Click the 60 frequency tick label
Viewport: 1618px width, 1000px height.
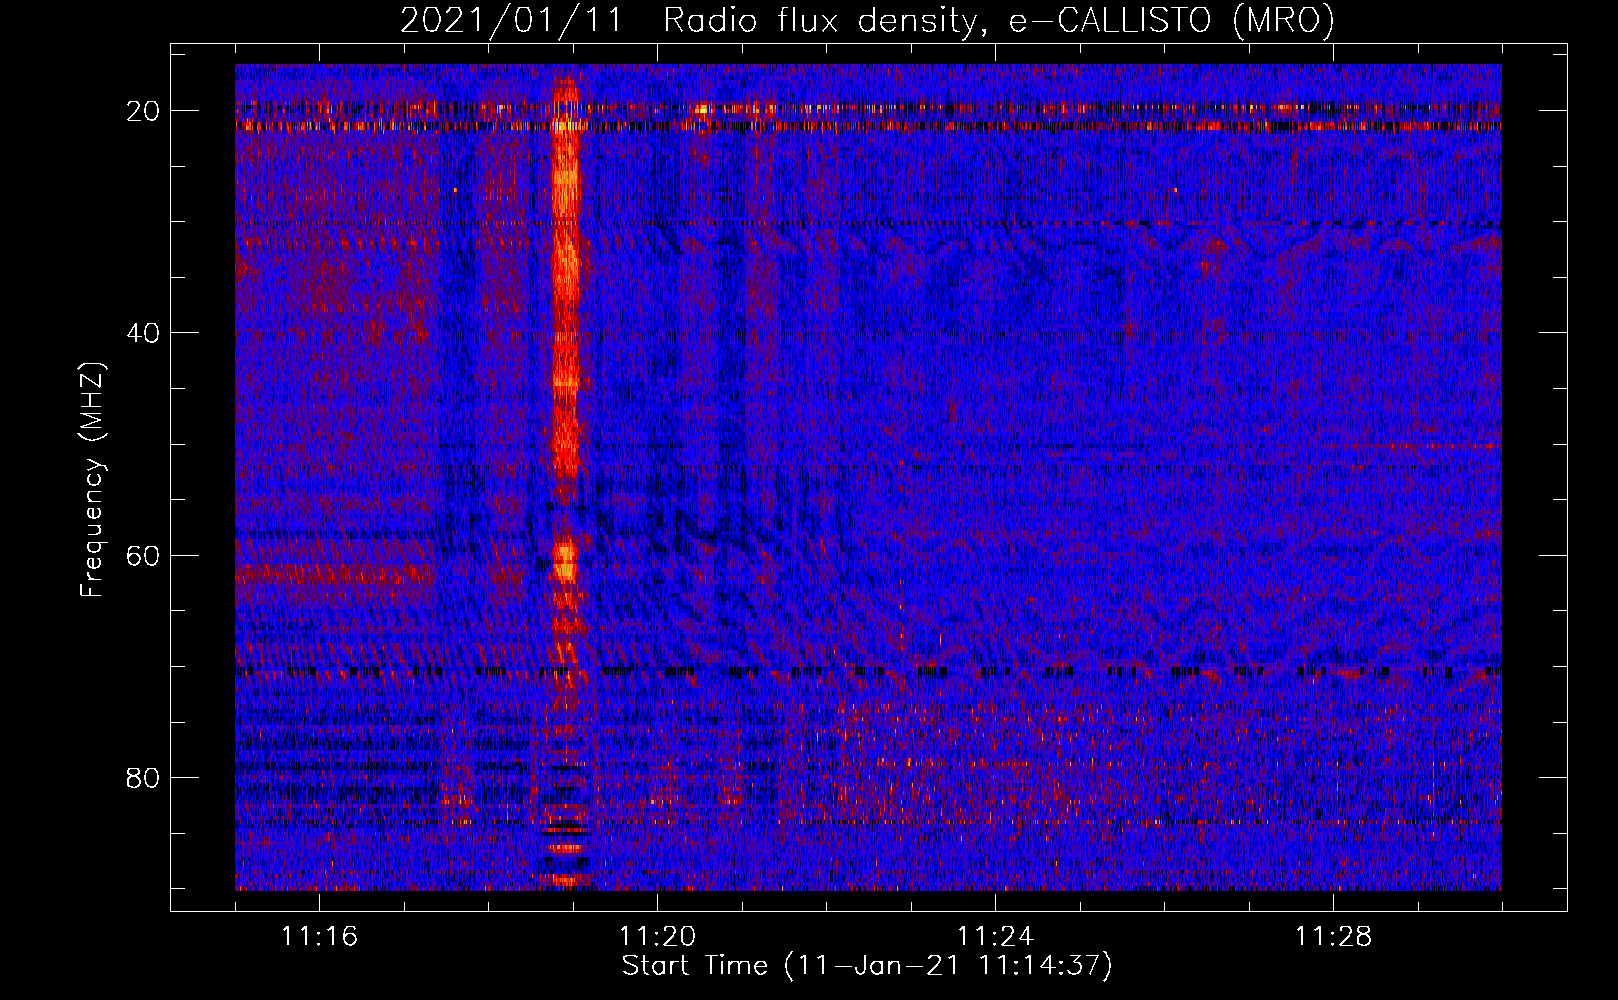[144, 555]
